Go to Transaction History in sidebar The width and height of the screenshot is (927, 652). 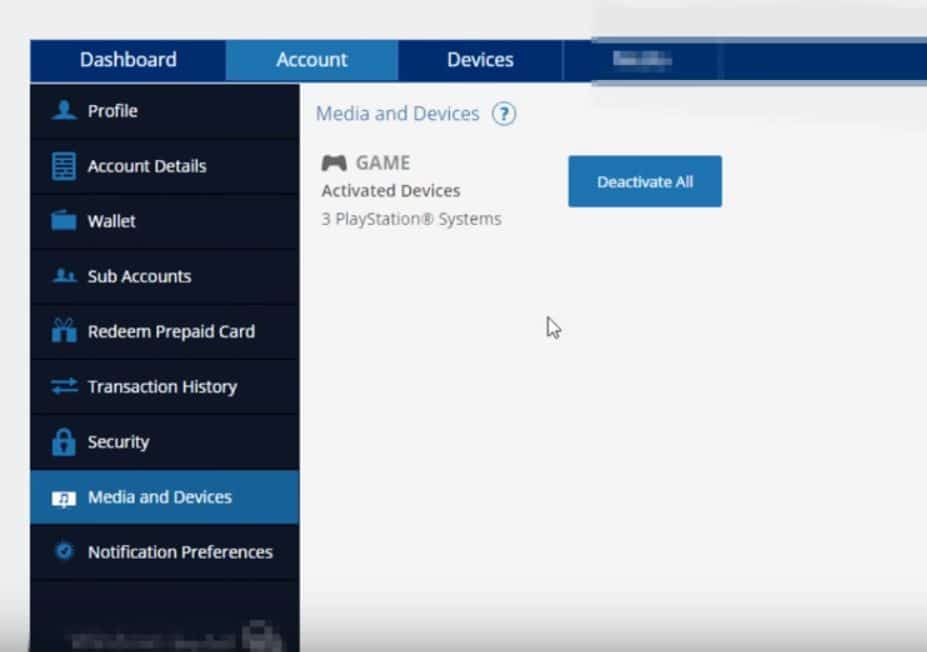(162, 387)
